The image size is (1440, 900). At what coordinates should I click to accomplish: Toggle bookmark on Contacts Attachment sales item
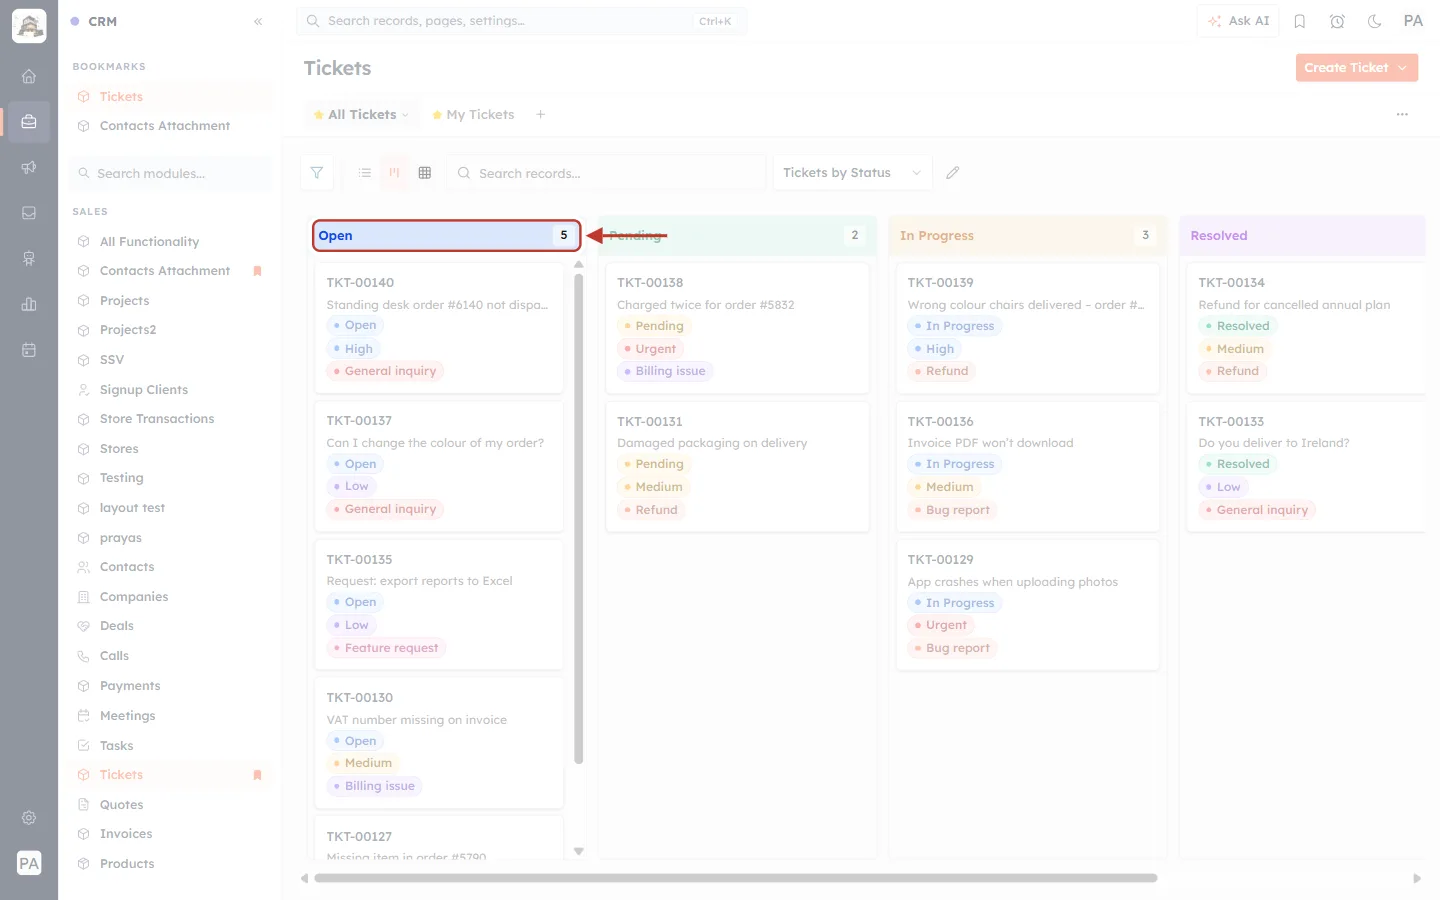(x=257, y=271)
